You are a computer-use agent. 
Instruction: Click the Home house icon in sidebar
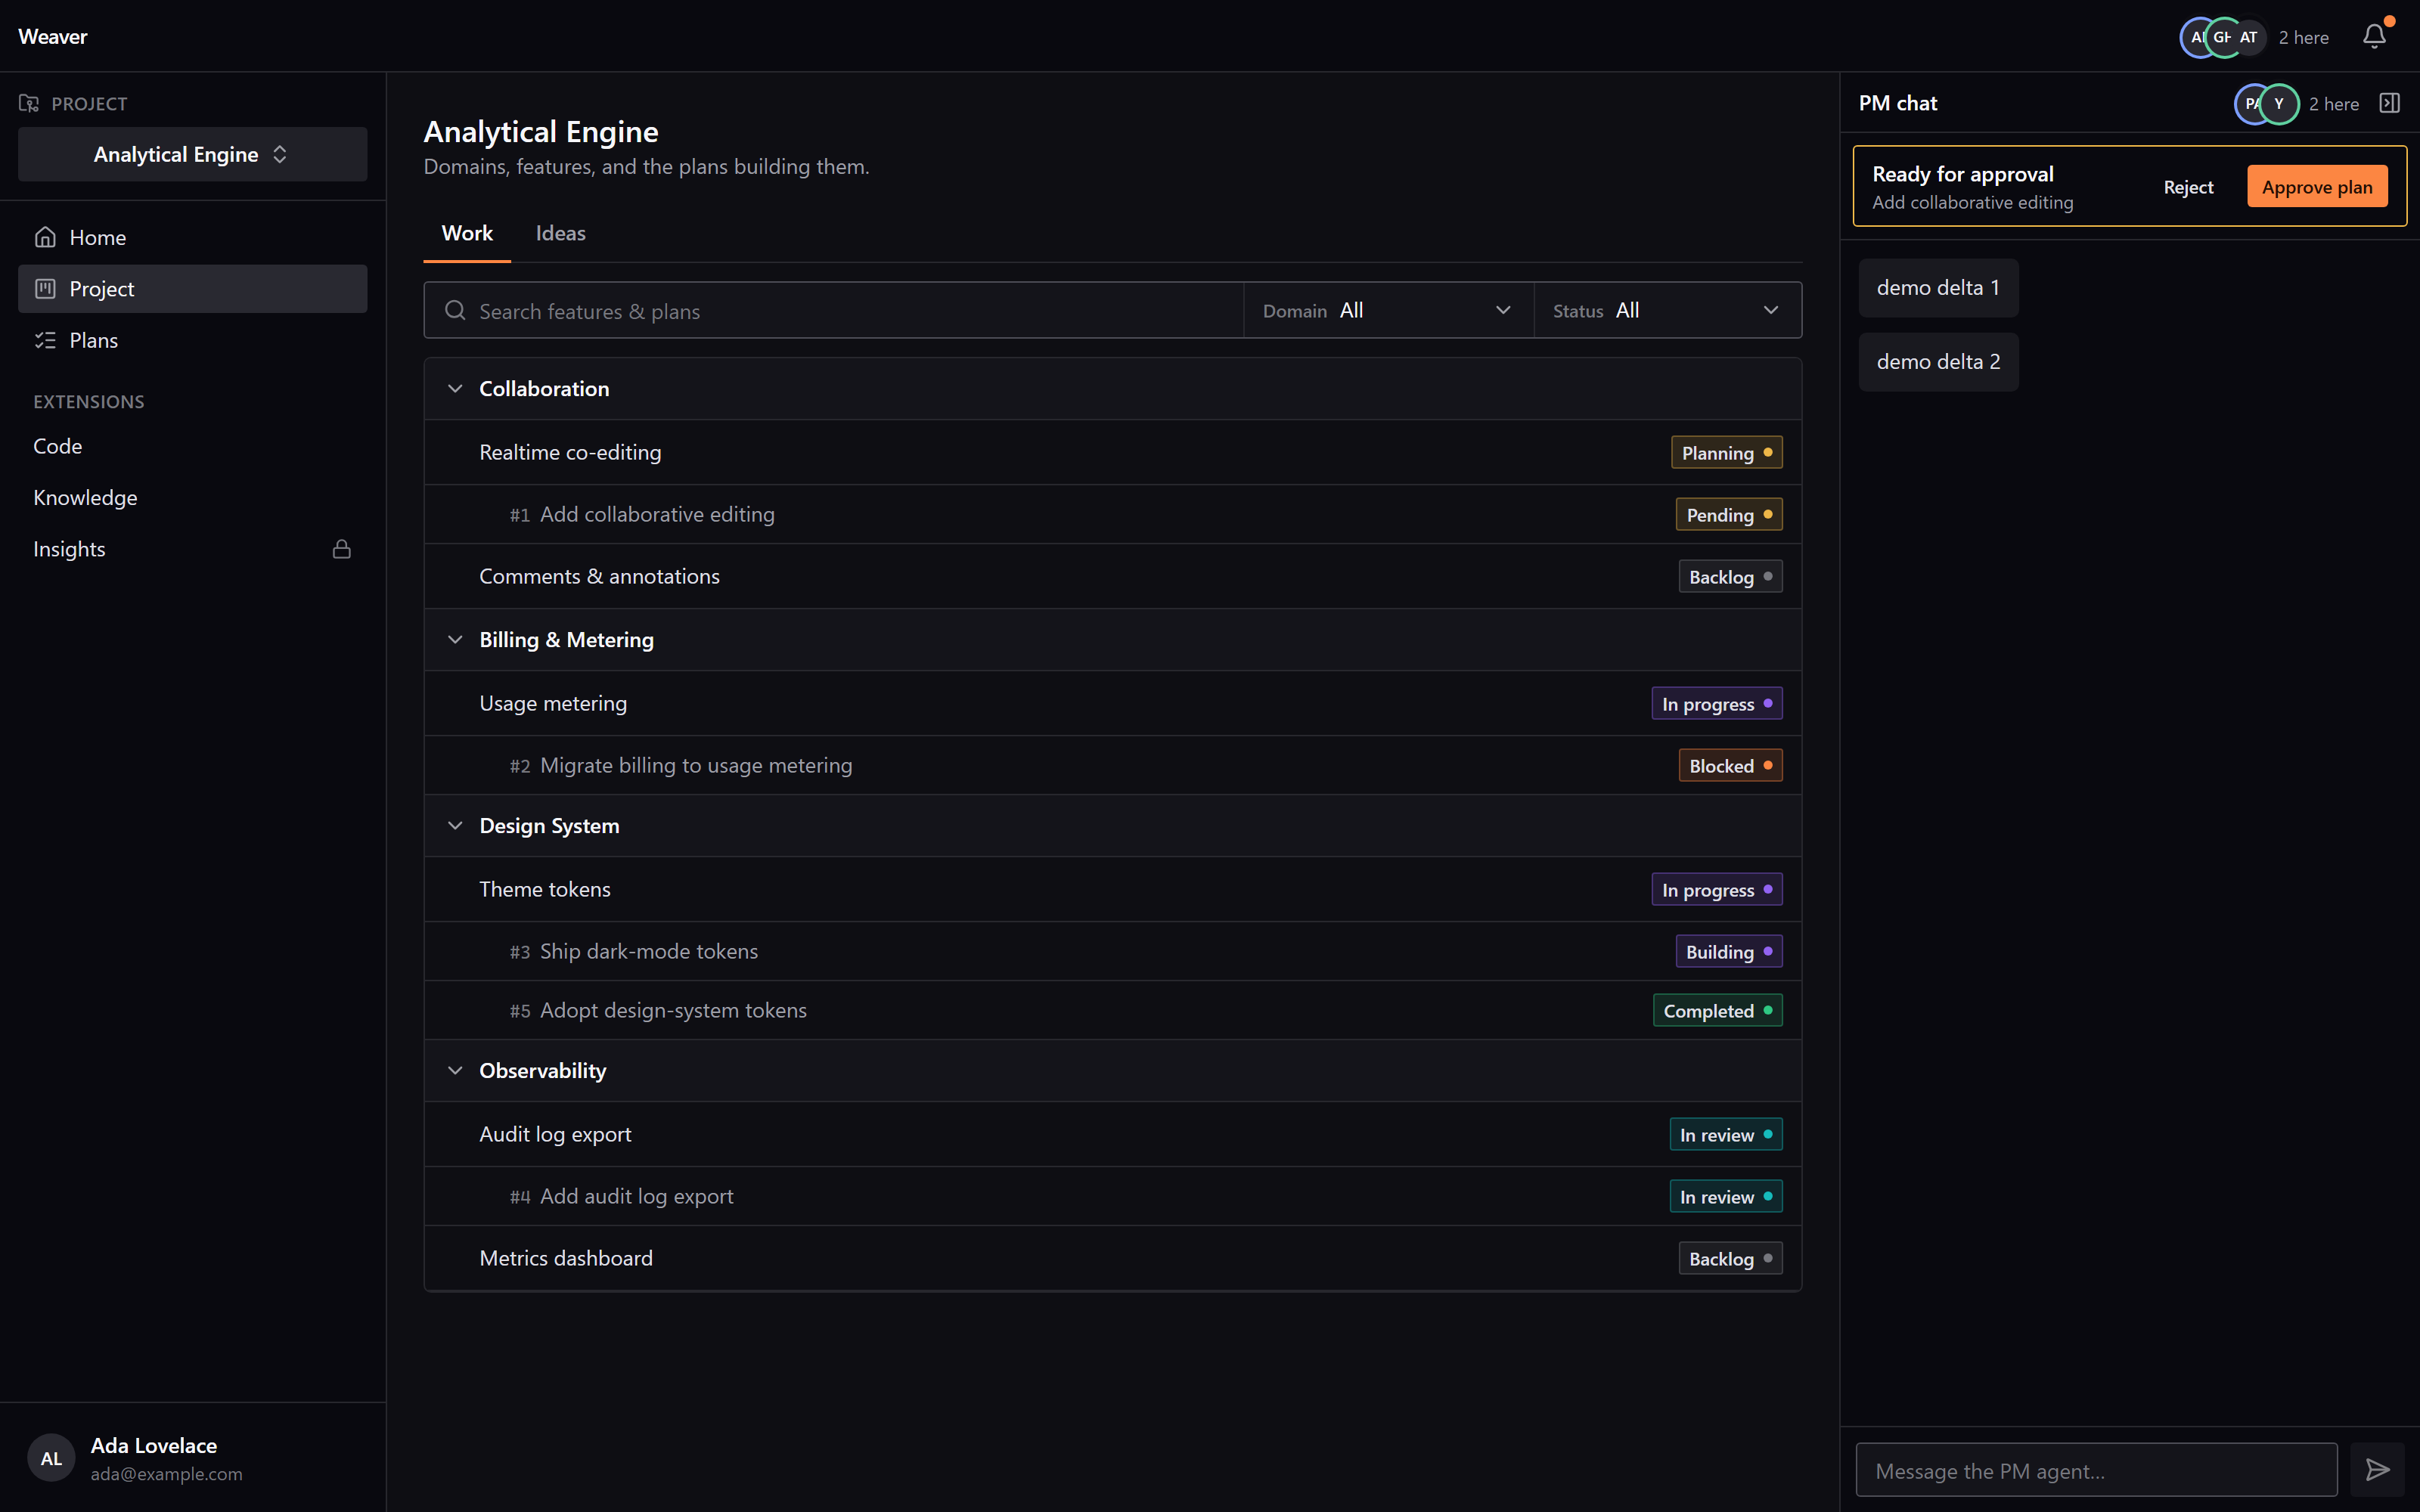click(x=45, y=237)
